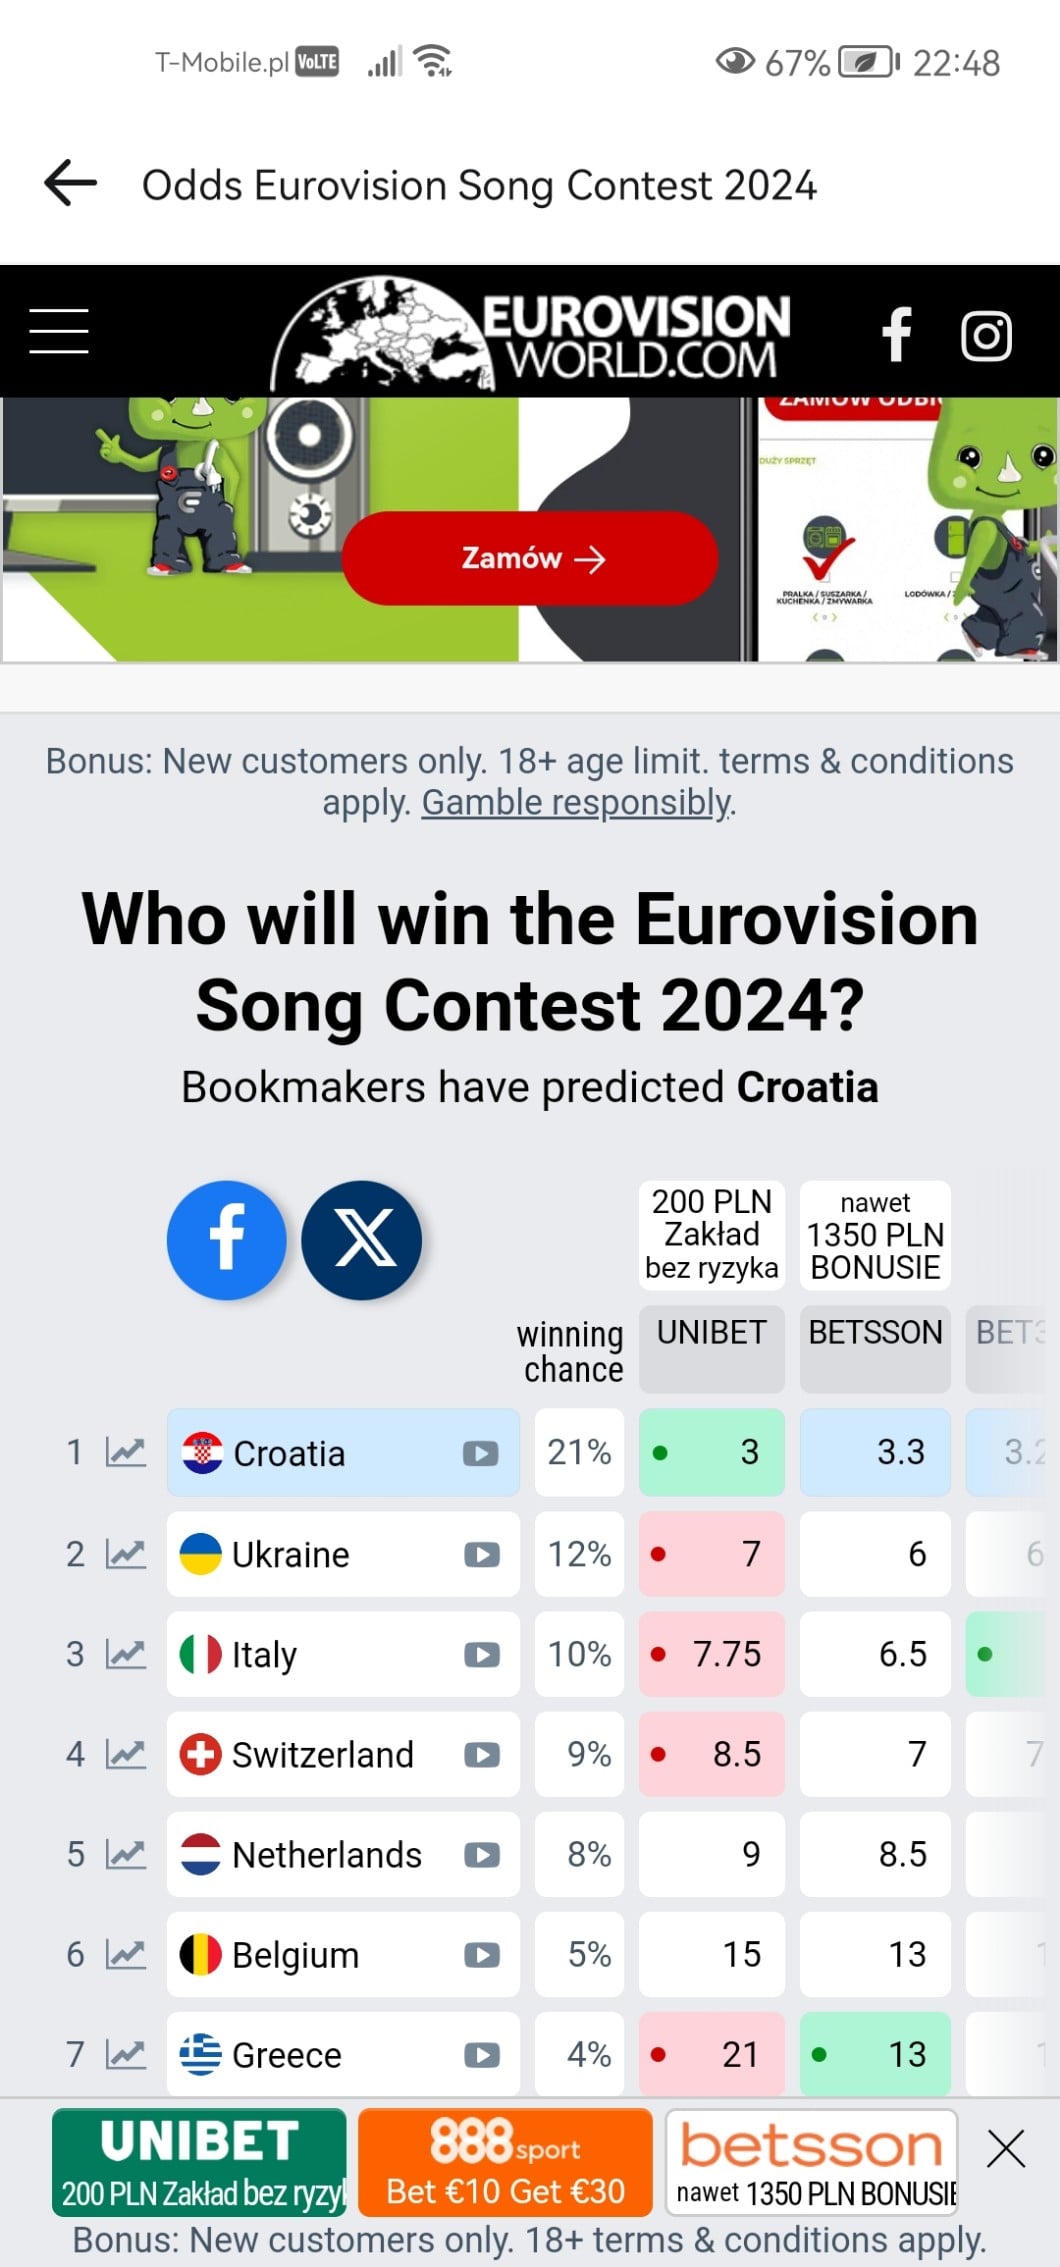Select the UNIBET bookmaker column header

(711, 1333)
